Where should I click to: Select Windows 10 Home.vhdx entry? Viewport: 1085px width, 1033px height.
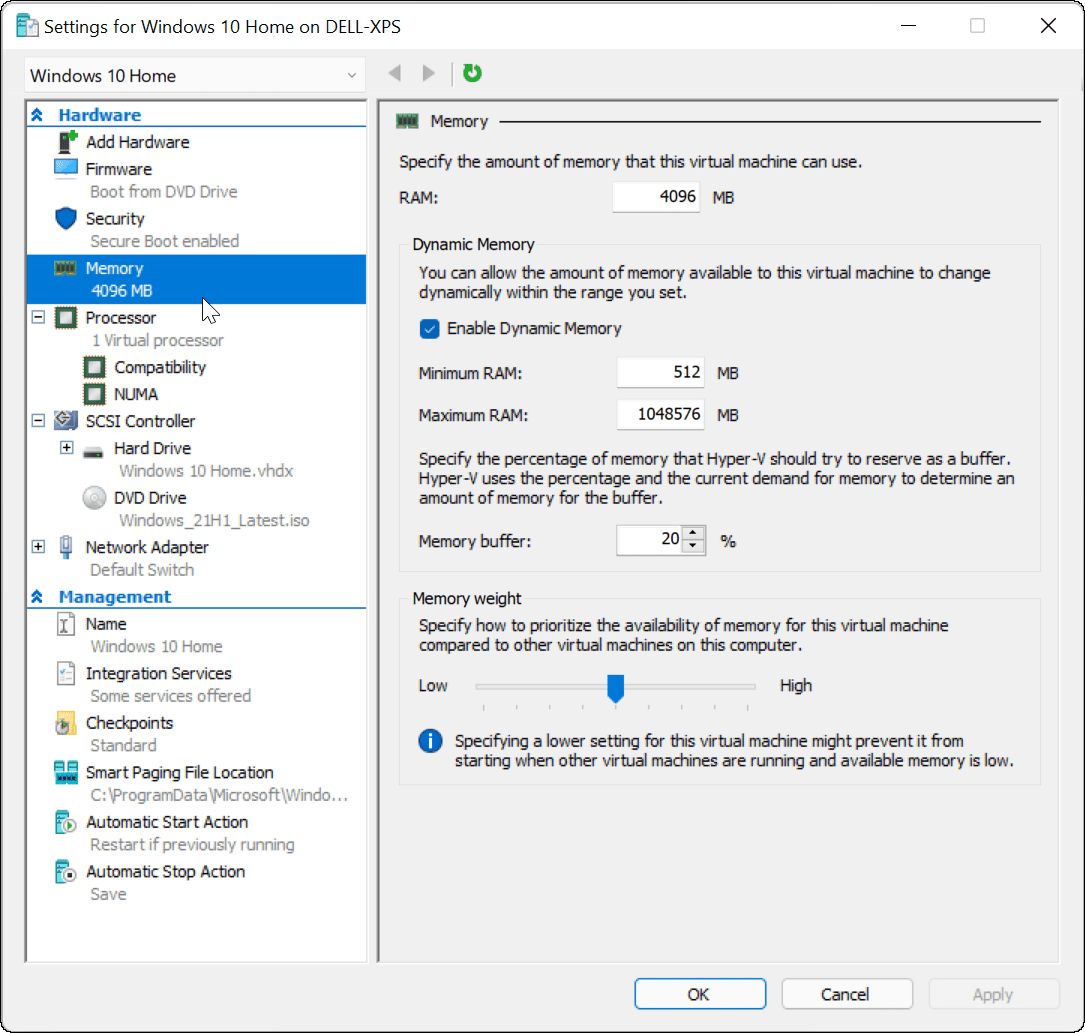206,471
